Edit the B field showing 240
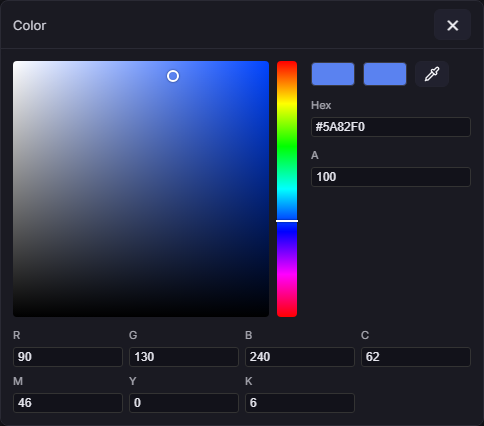484x426 pixels. coord(300,357)
